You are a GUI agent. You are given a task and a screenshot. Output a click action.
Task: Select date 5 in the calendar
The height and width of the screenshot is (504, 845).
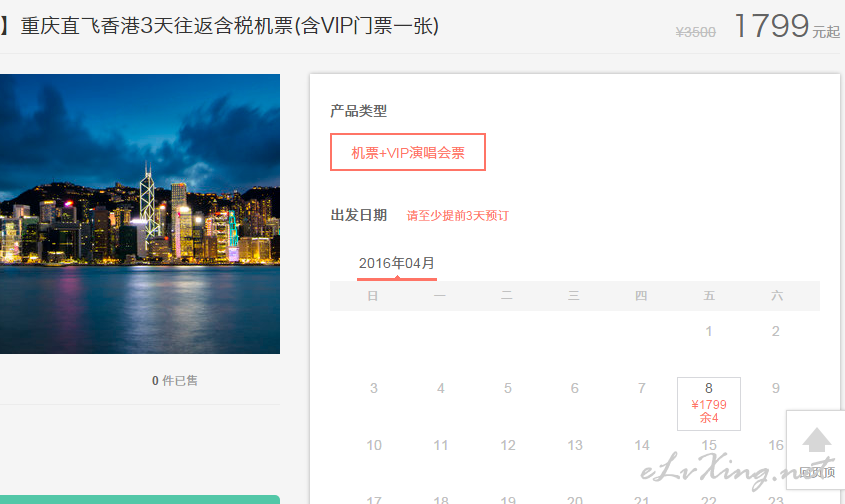click(x=508, y=388)
